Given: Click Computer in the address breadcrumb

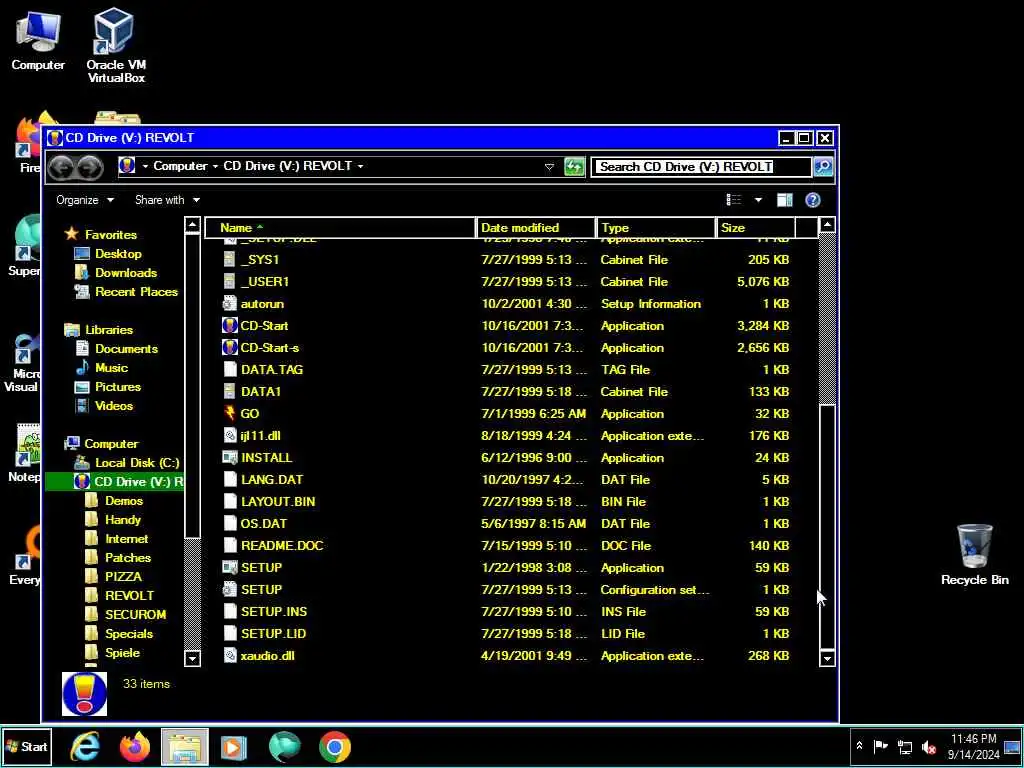Looking at the screenshot, I should point(180,166).
